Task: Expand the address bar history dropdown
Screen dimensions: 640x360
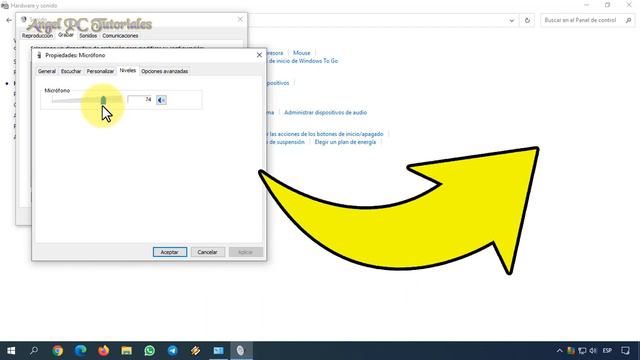Action: (511, 20)
